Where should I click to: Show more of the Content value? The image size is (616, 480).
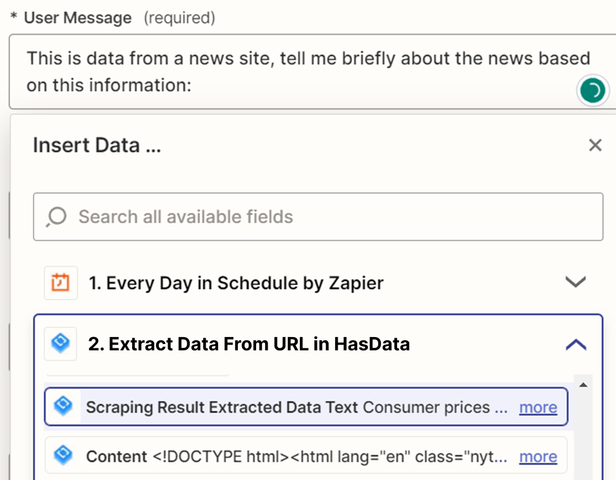click(538, 456)
